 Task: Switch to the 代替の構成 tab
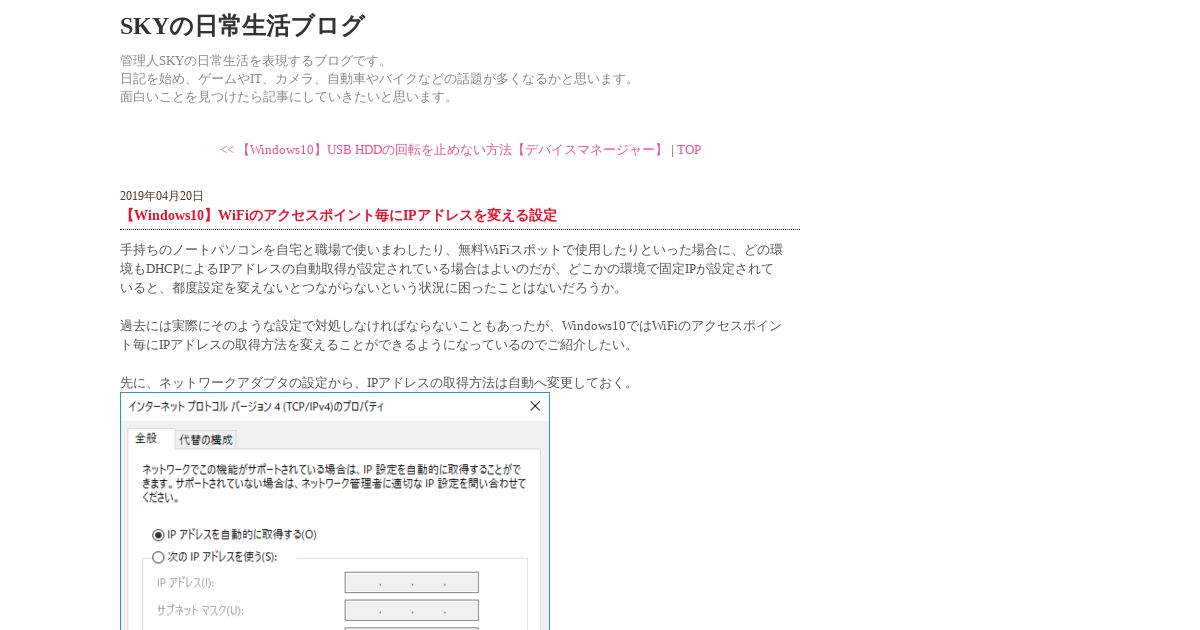206,440
